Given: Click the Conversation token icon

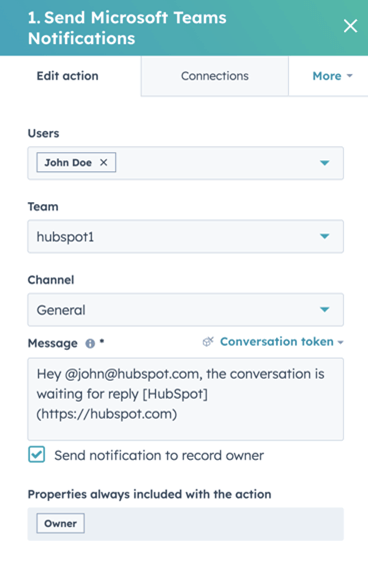Looking at the screenshot, I should [208, 341].
